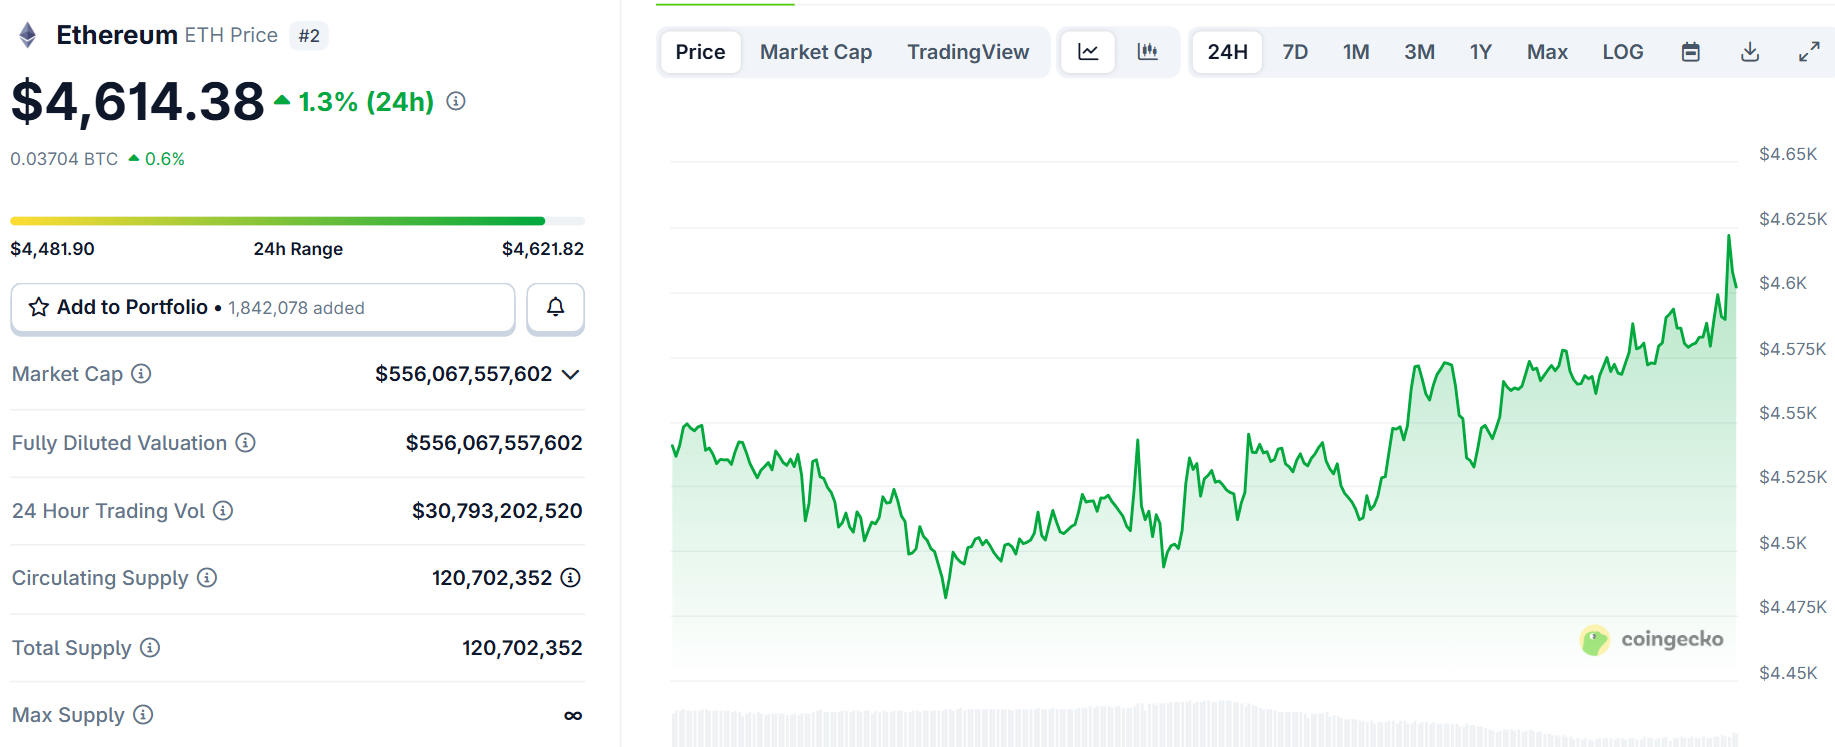This screenshot has width=1835, height=747.
Task: Open the info icon beside Circulating Supply label
Action: (x=207, y=577)
